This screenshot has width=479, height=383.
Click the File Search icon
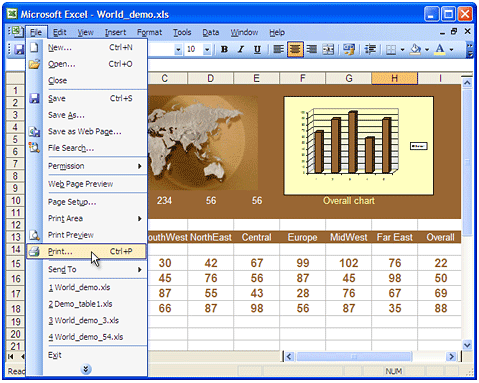click(34, 148)
